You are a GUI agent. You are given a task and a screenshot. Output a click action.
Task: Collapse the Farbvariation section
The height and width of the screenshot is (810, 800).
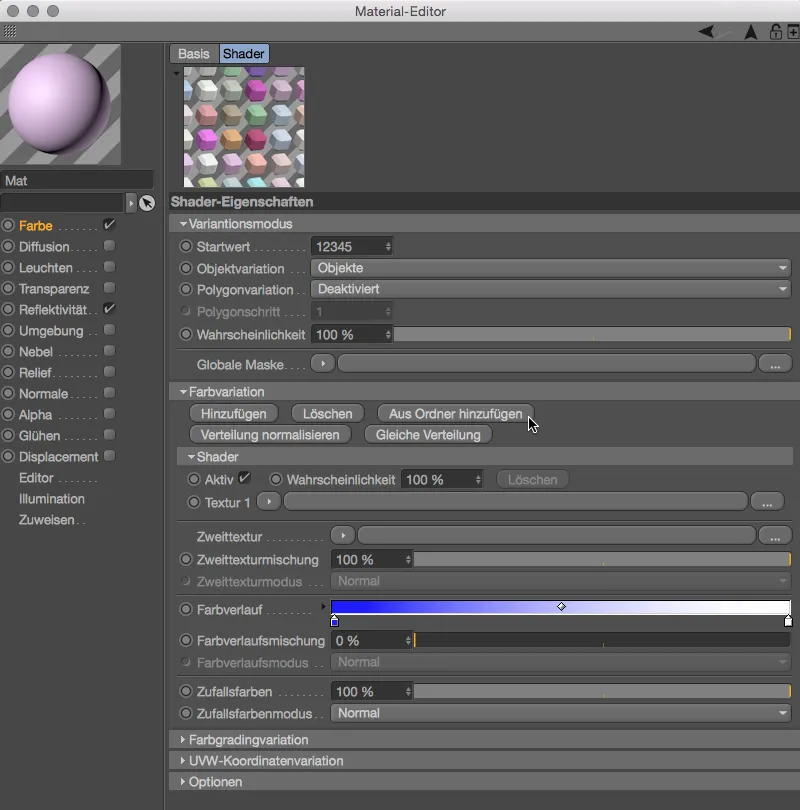tap(183, 392)
